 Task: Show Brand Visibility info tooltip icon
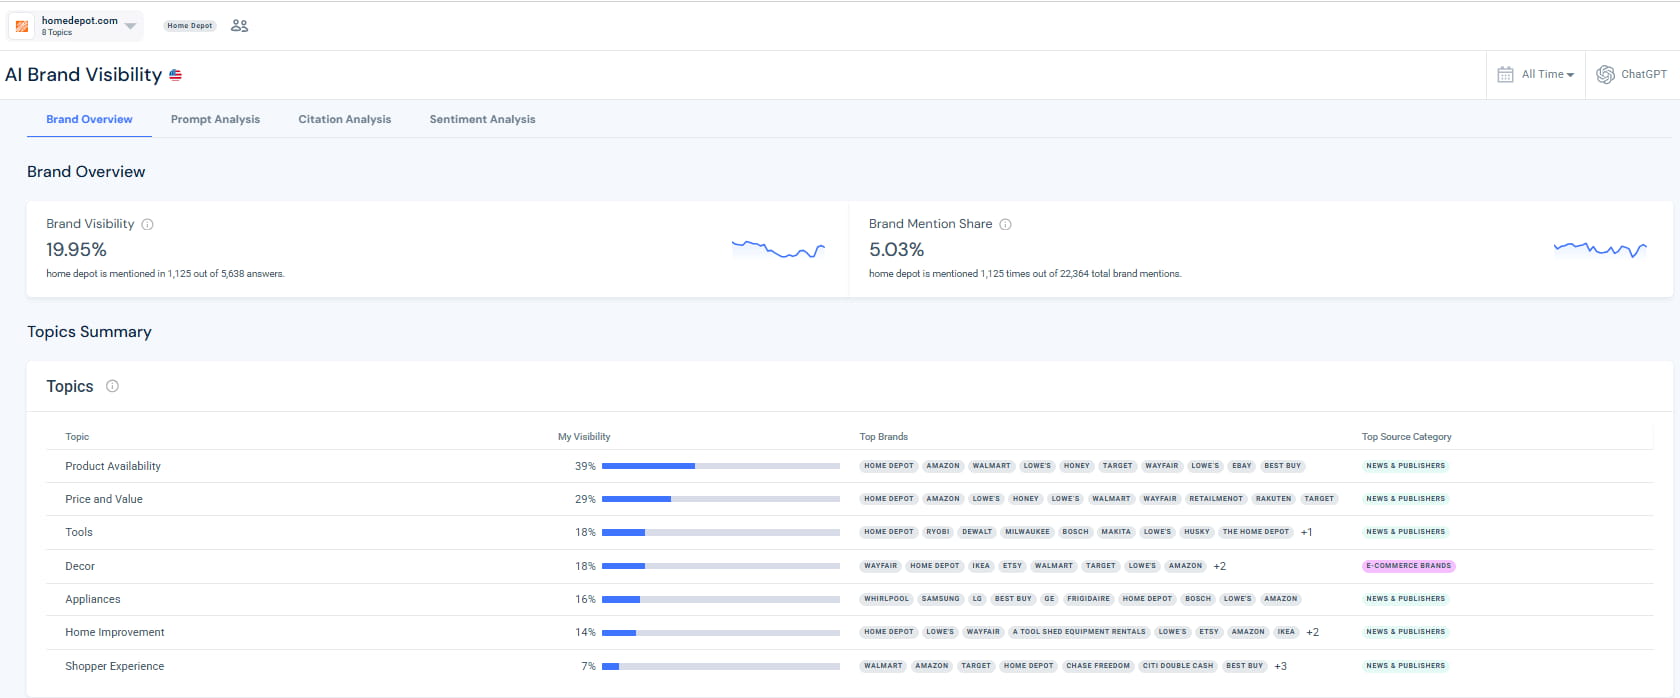(x=148, y=224)
